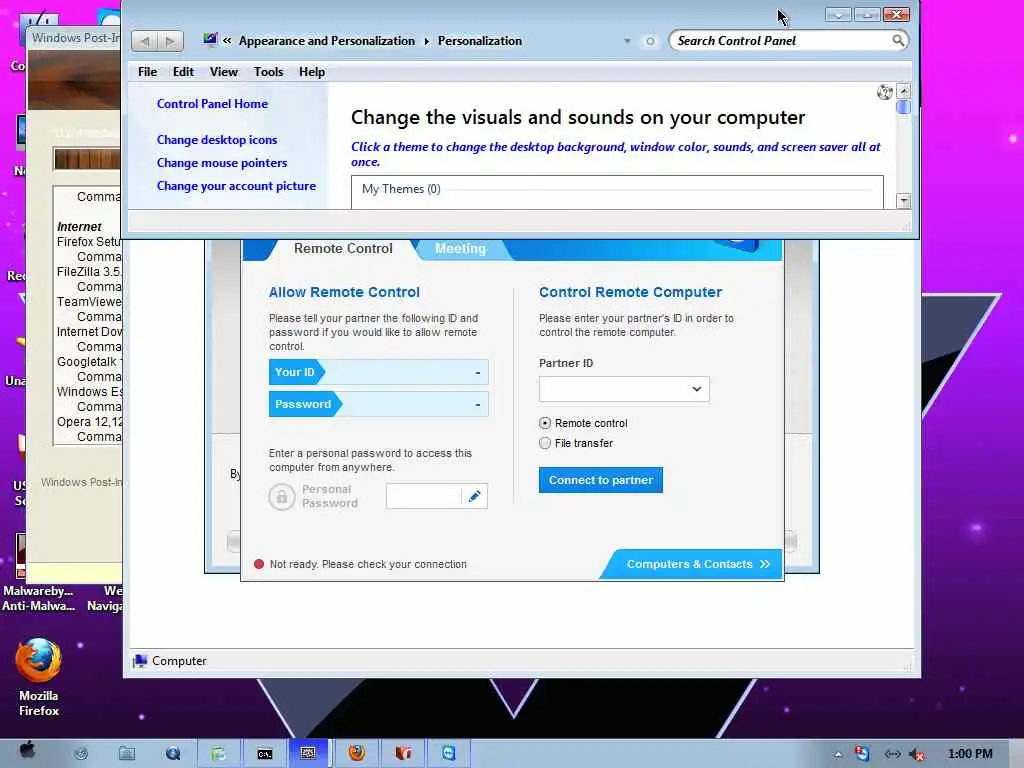Go back in Control Panel navigation

click(x=145, y=41)
